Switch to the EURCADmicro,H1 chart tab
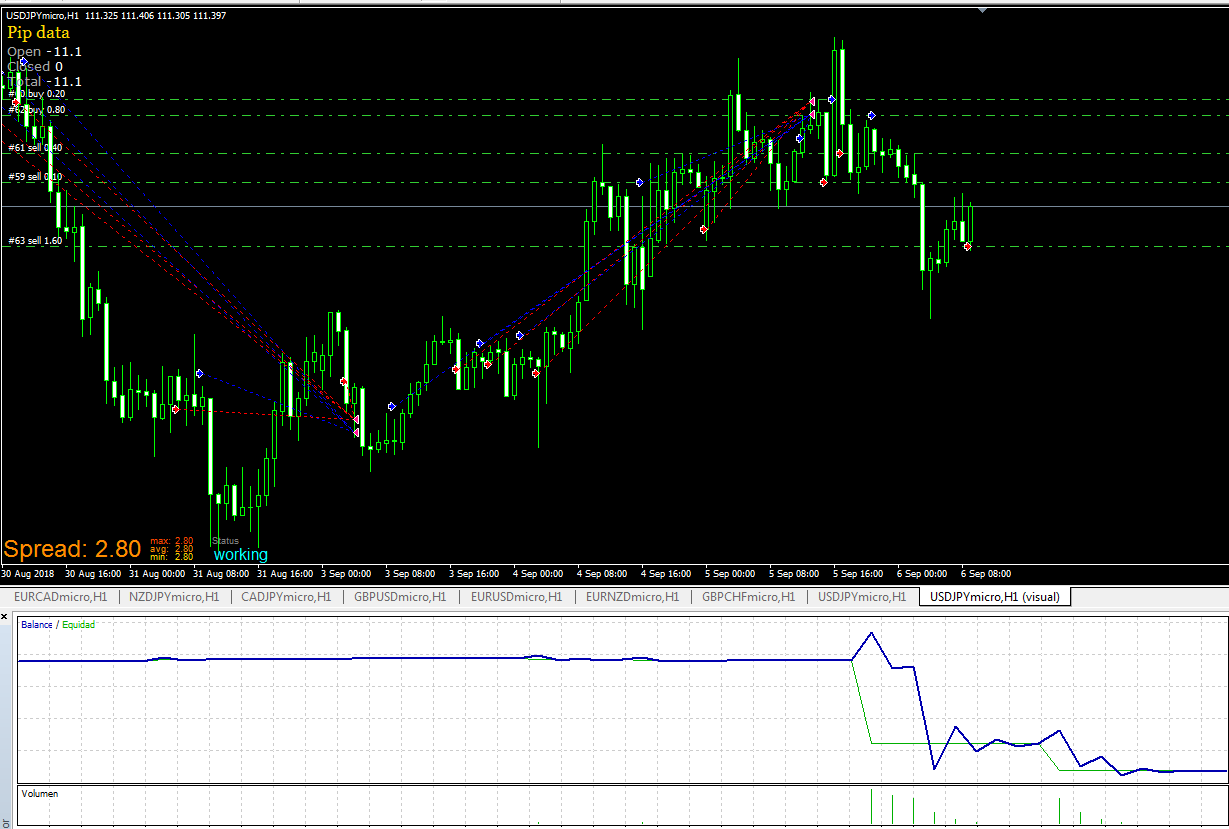 click(x=60, y=597)
